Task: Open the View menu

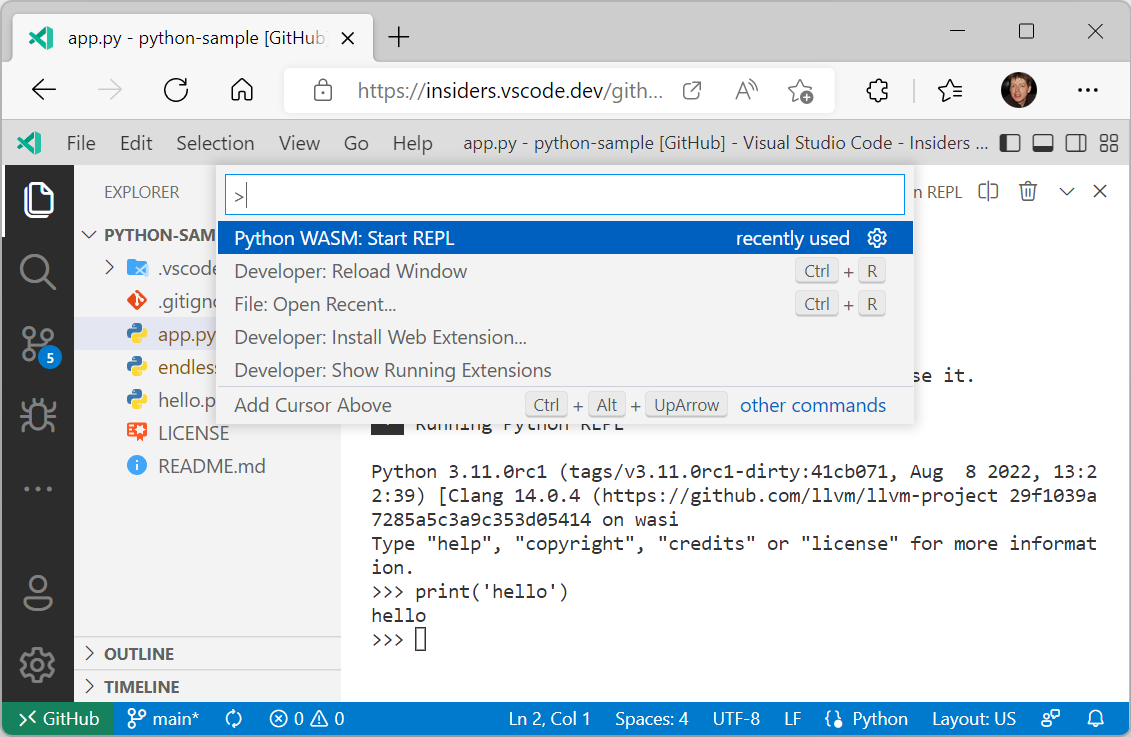Action: [299, 143]
